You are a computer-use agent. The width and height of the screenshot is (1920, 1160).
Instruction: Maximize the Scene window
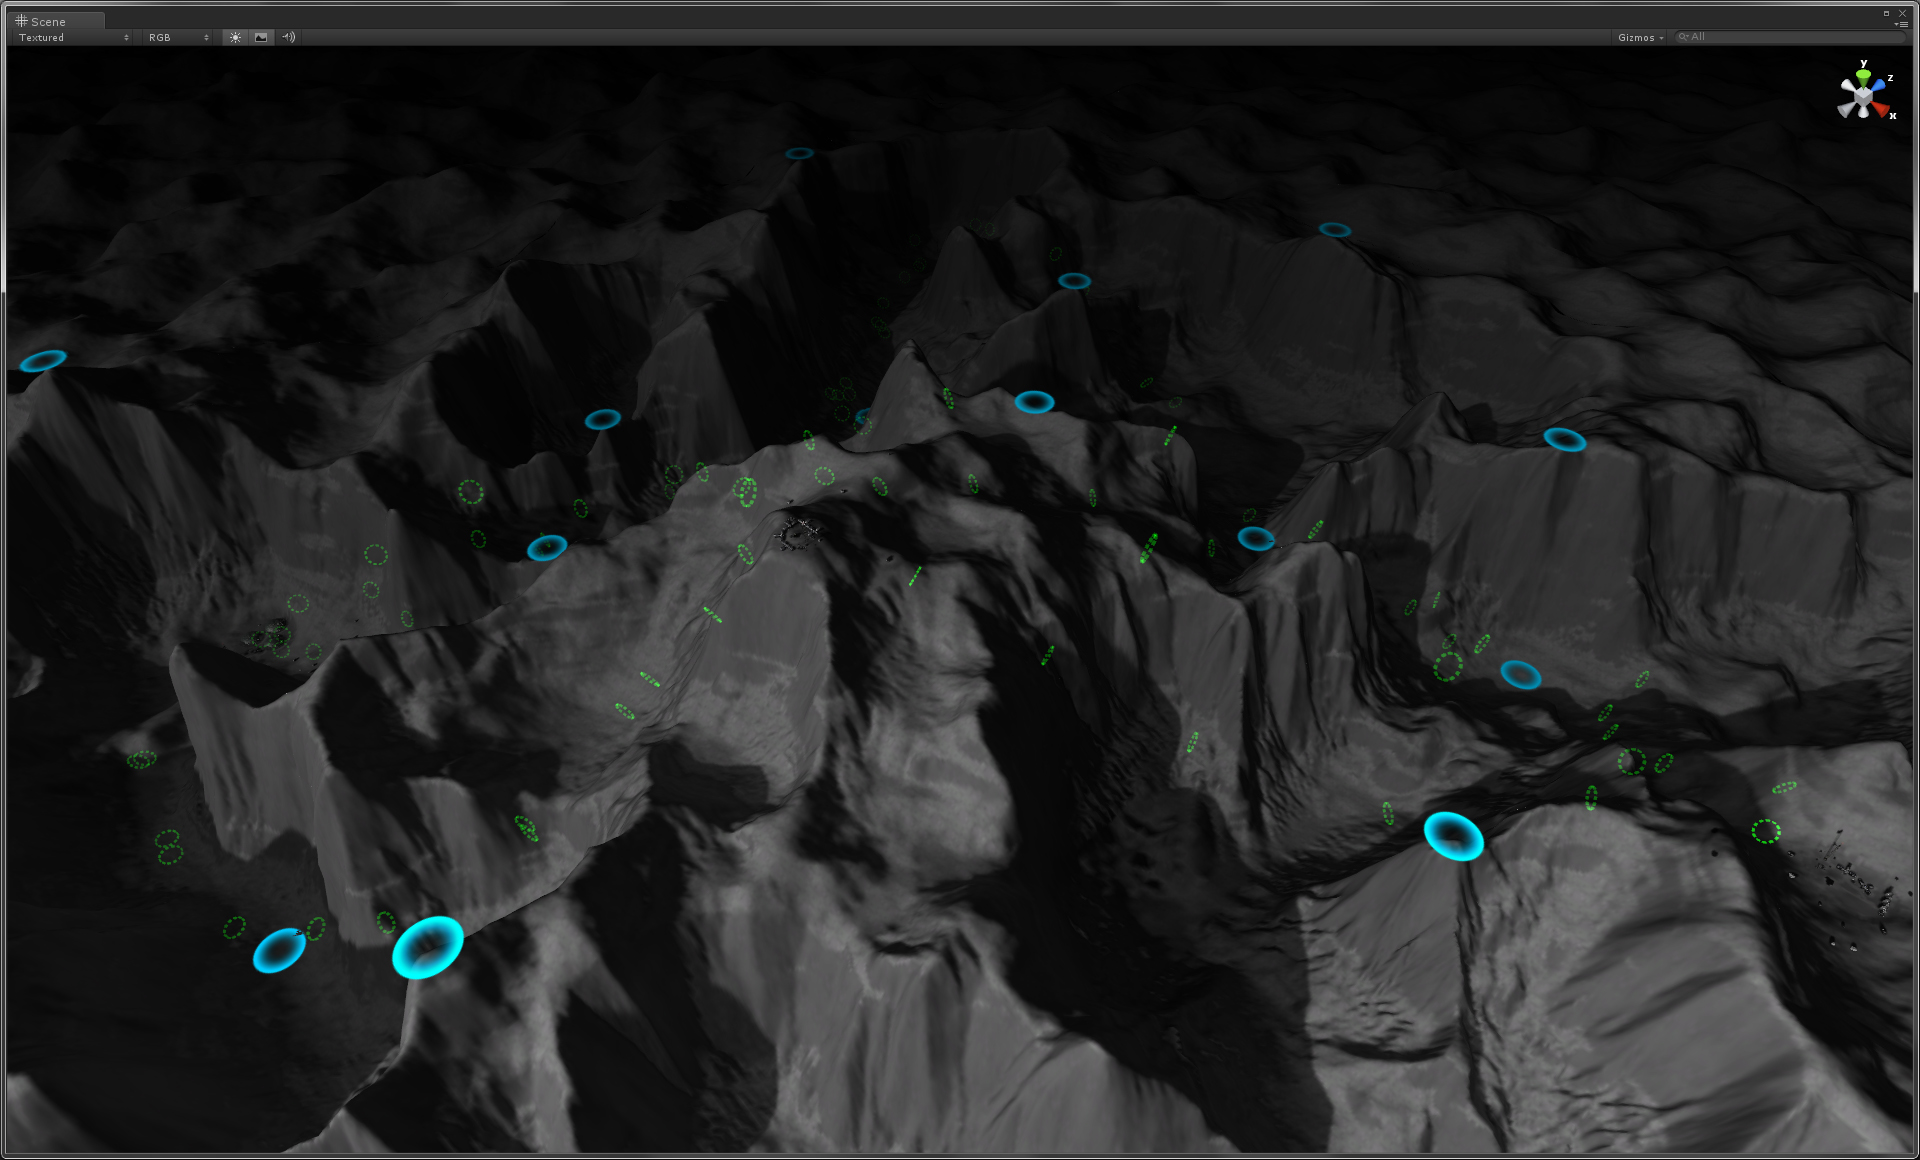click(x=1886, y=13)
